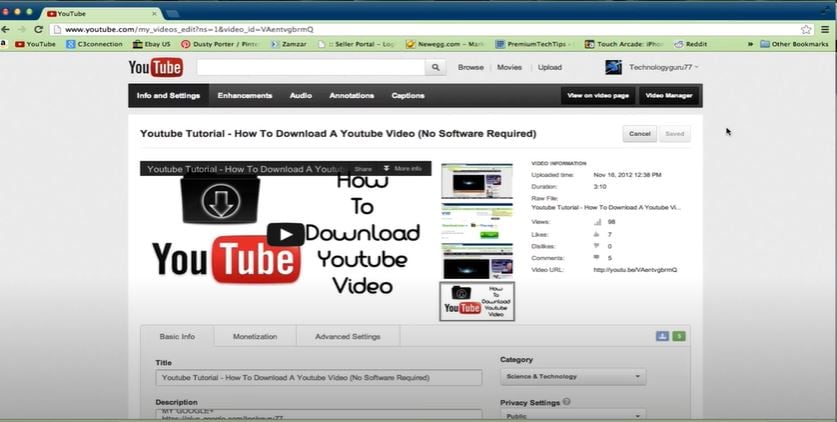The width and height of the screenshot is (837, 422).
Task: Open the Technologyguru77 account dropdown
Action: coord(664,67)
